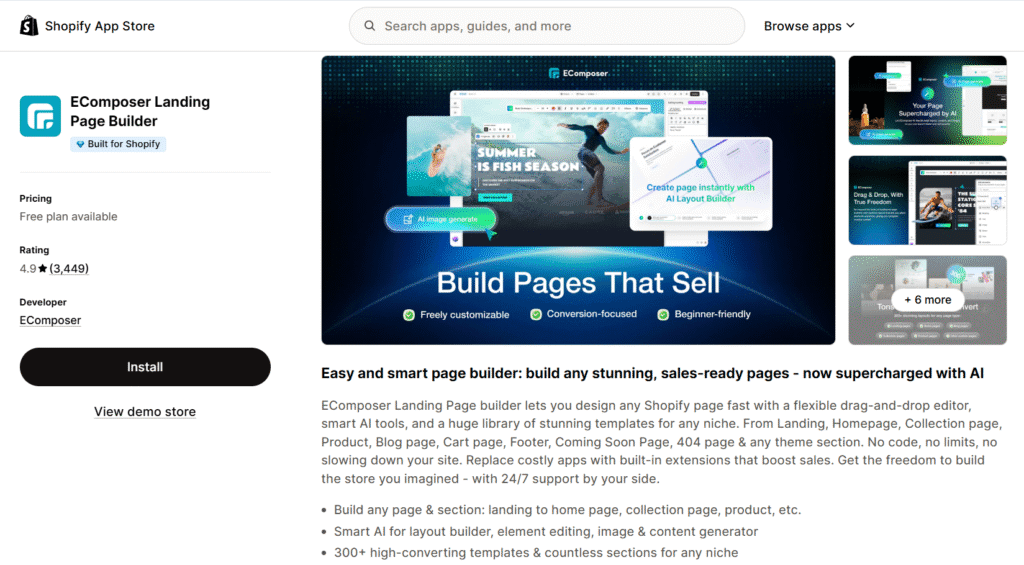The width and height of the screenshot is (1024, 565).
Task: Click the + 6 more screenshots button
Action: (x=927, y=300)
